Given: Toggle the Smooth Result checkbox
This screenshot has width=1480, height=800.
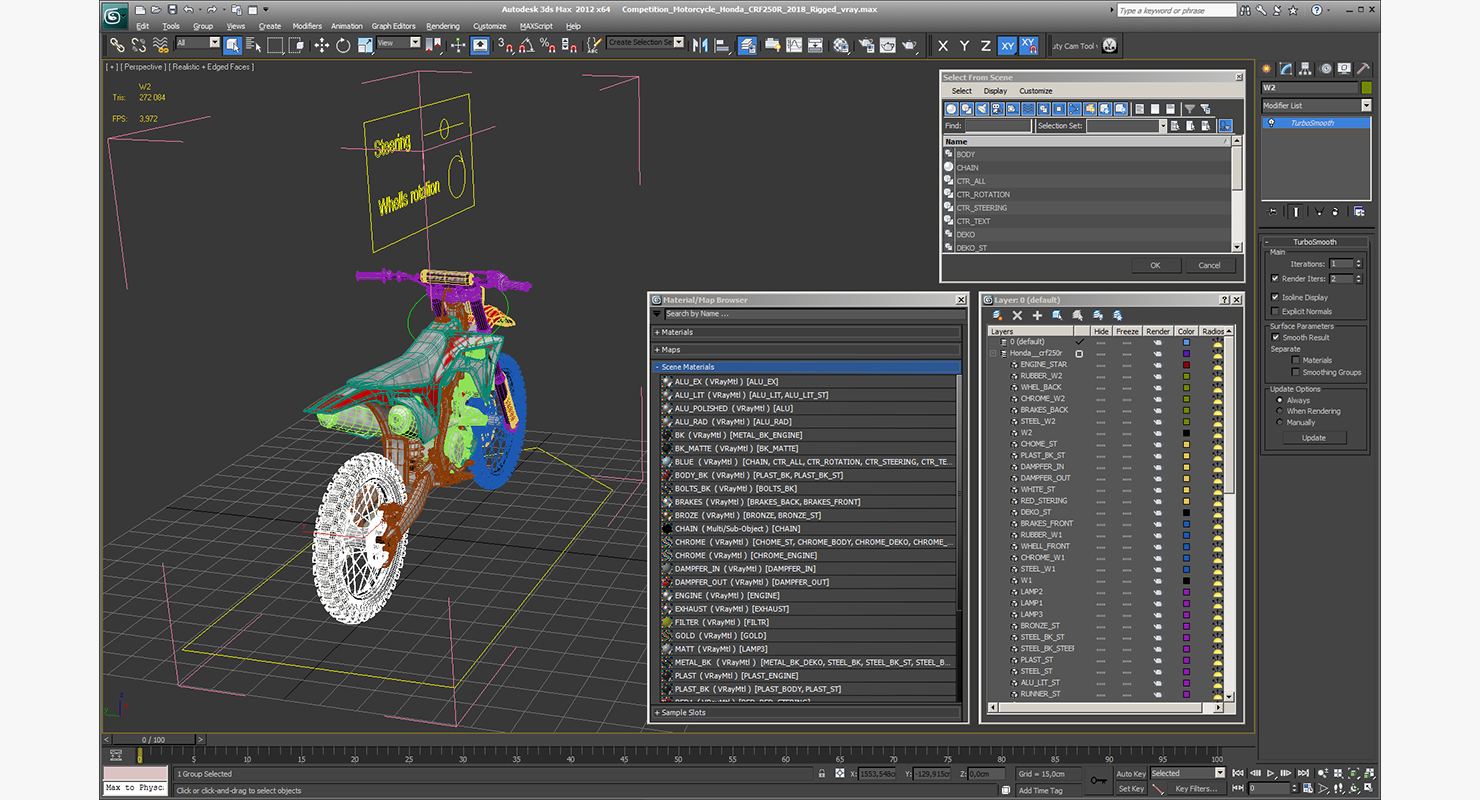Looking at the screenshot, I should [x=1274, y=337].
